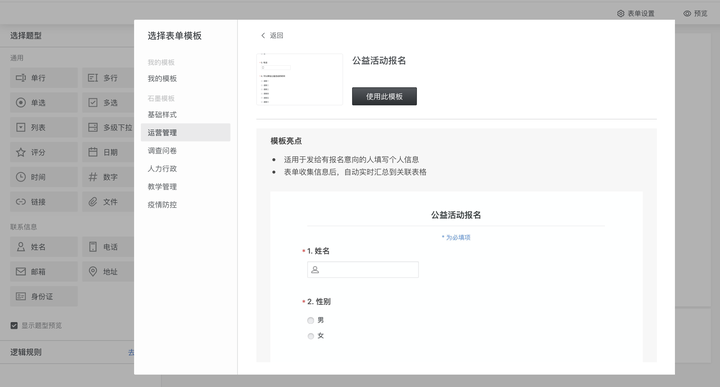Click the 数字 hash number icon
Image resolution: width=720 pixels, height=387 pixels.
(93, 177)
